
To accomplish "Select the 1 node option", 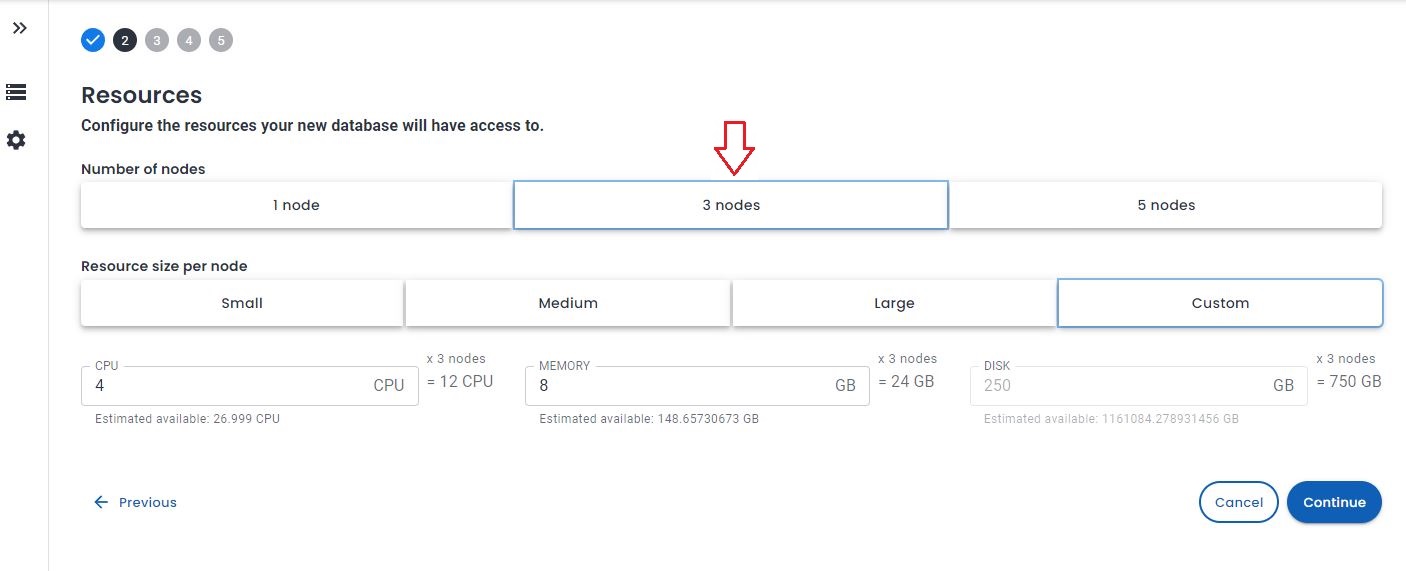I will 296,205.
